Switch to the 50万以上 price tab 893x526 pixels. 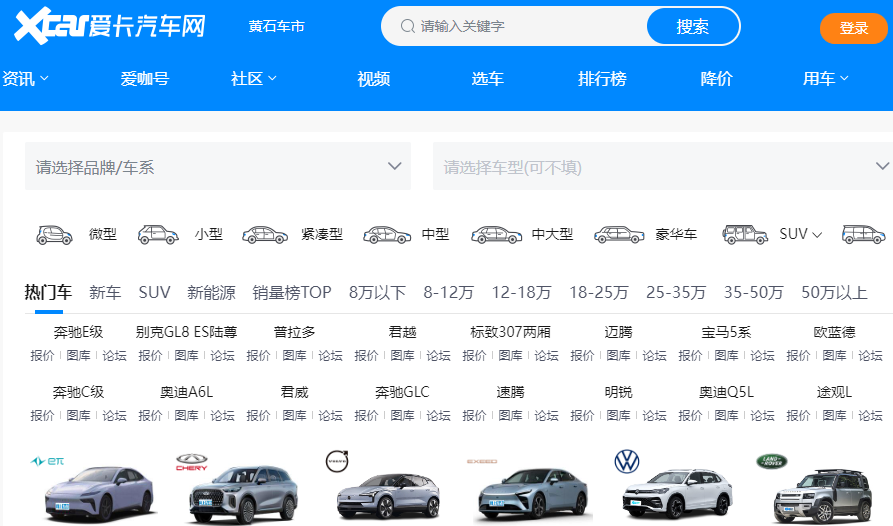(834, 293)
